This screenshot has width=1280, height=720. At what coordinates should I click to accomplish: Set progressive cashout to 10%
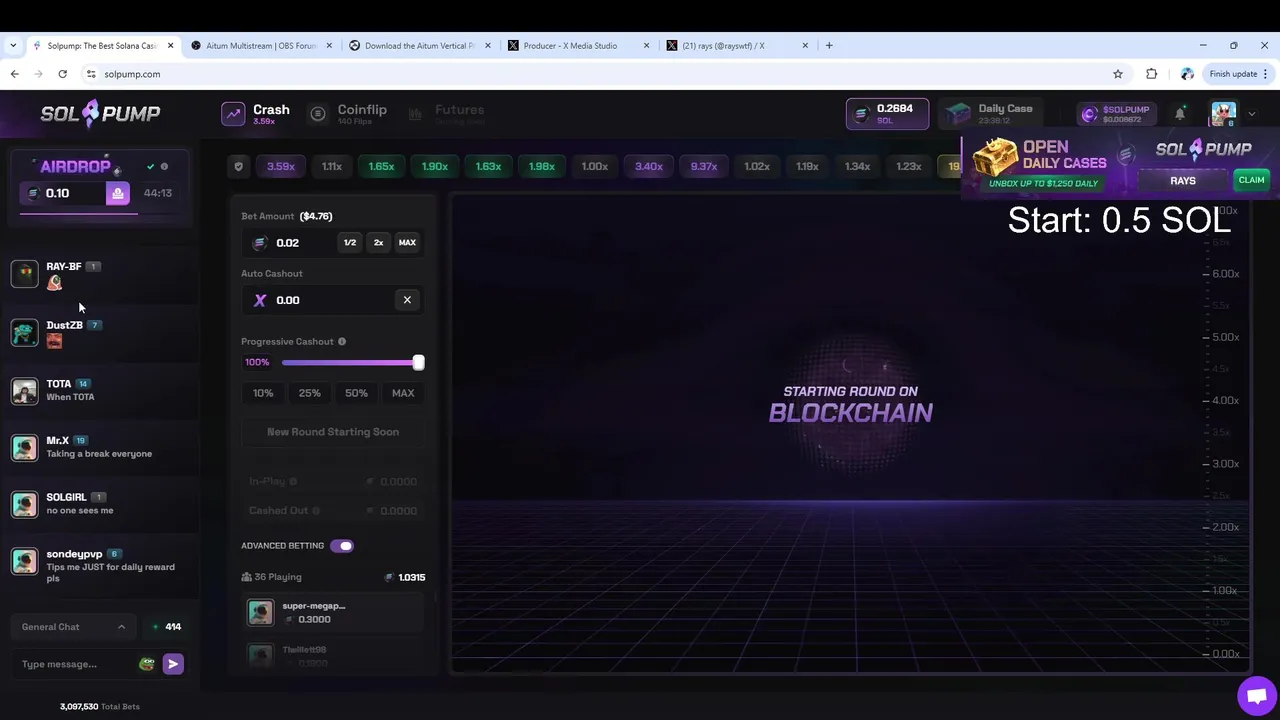point(263,393)
